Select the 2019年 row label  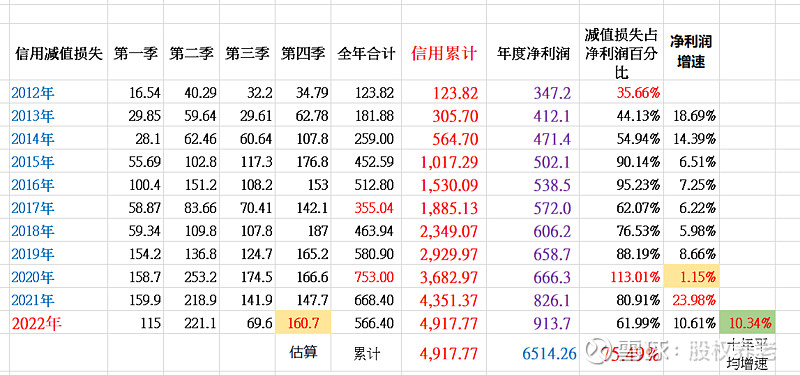point(59,254)
